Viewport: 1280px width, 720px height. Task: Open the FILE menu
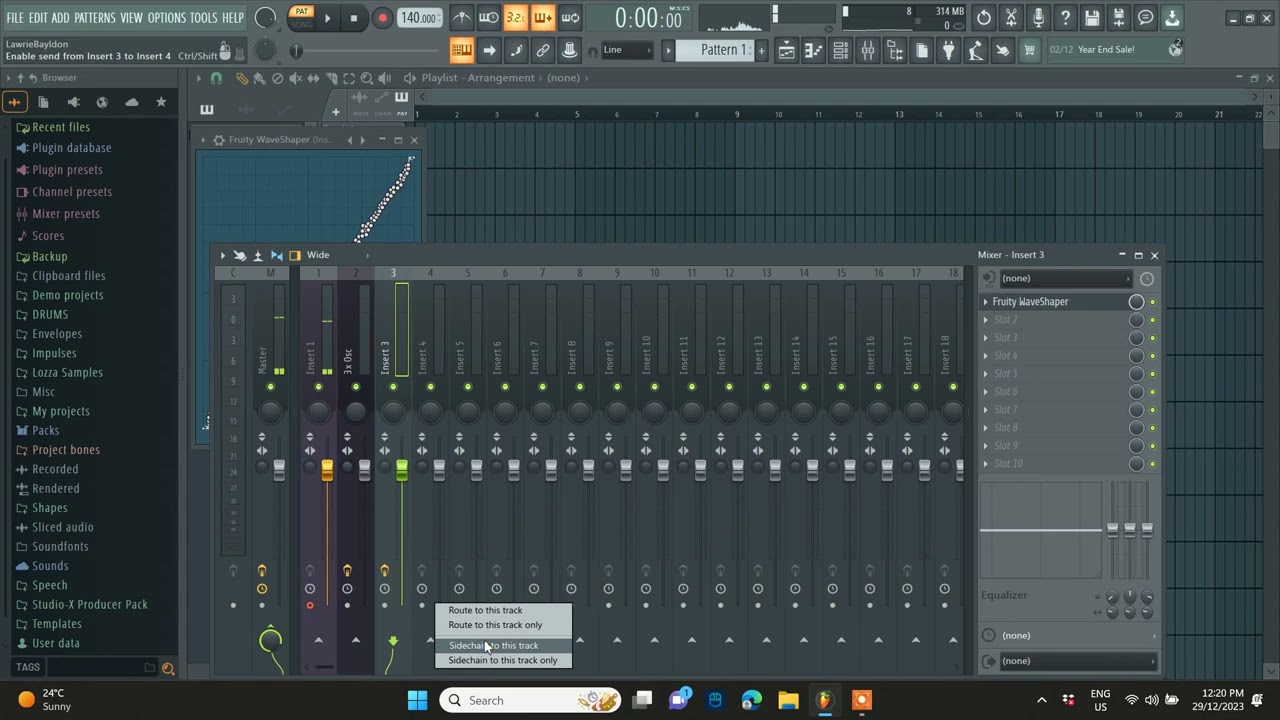(15, 18)
